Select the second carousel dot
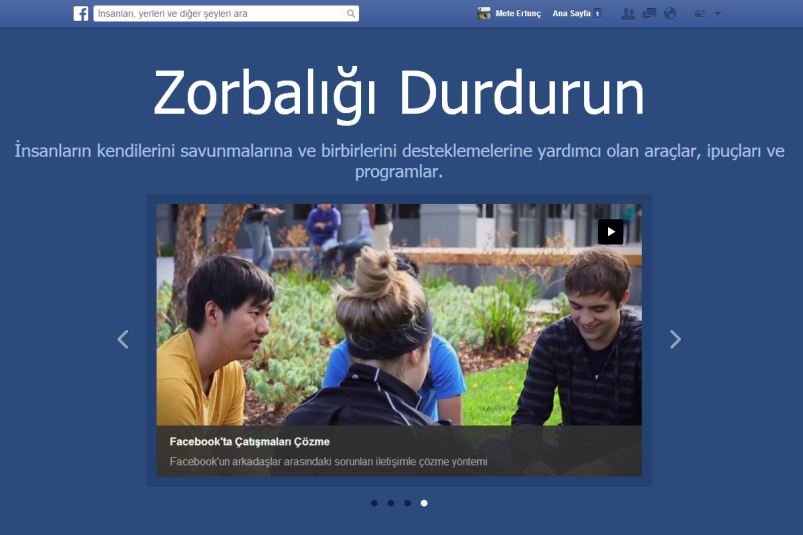803x535 pixels. point(391,503)
